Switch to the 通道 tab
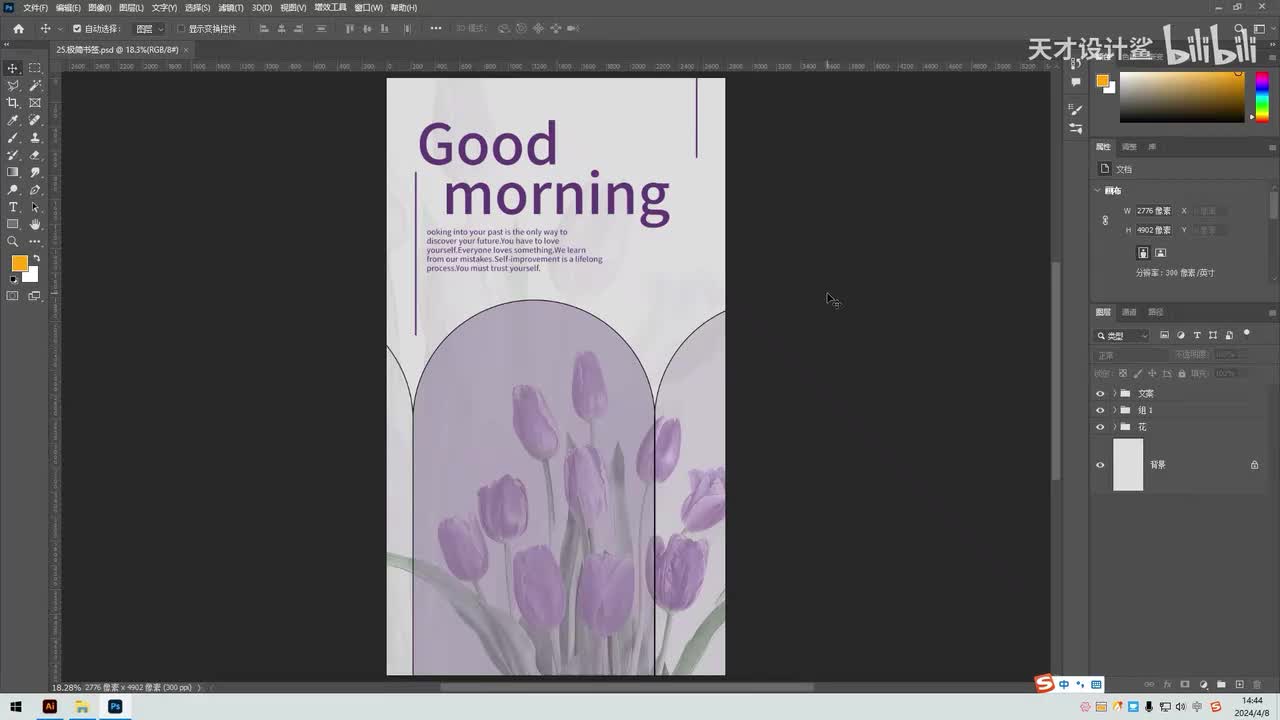The height and width of the screenshot is (720, 1280). (x=1129, y=312)
